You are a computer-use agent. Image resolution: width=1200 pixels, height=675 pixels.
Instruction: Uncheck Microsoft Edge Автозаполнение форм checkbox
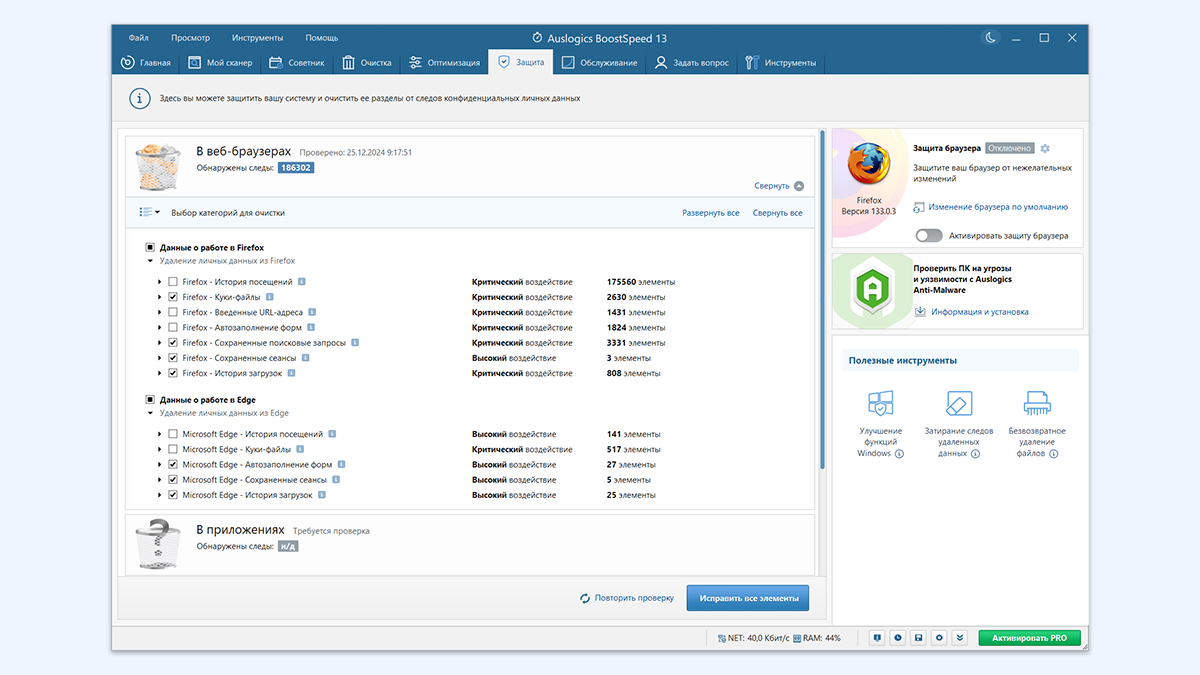[x=173, y=465]
